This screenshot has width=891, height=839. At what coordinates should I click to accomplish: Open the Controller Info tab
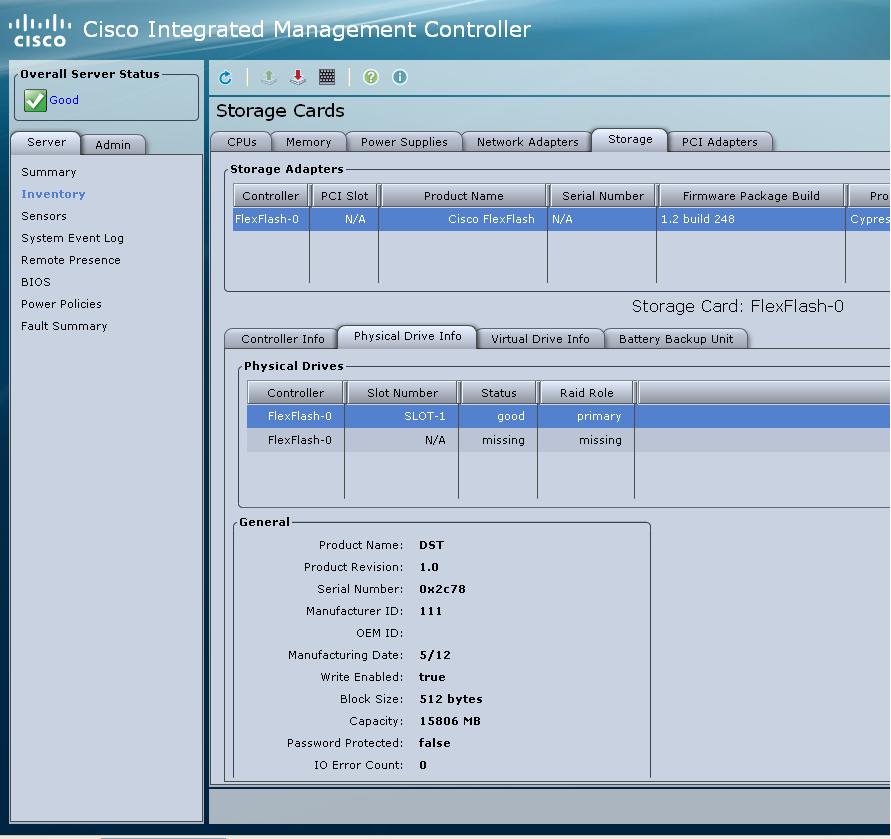[282, 339]
